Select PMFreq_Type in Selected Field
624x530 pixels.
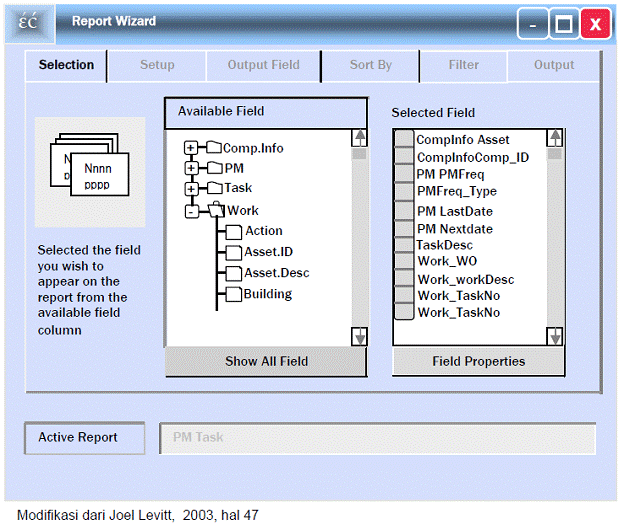tap(457, 191)
